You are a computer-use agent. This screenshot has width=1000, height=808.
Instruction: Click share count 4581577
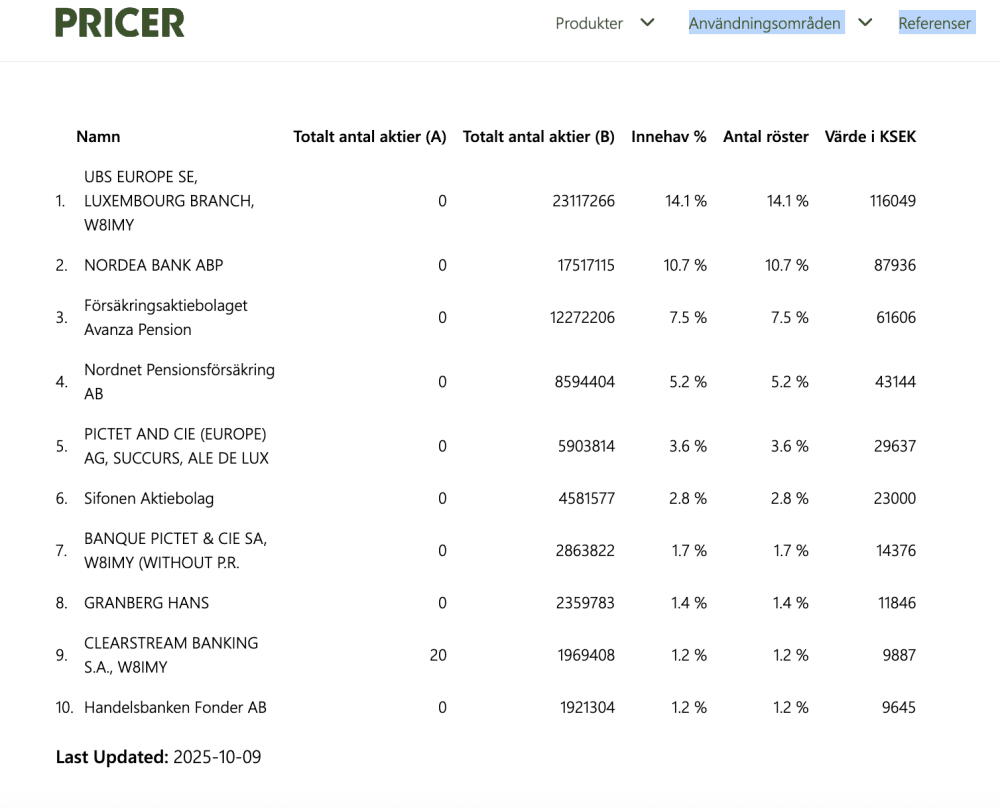click(x=587, y=499)
